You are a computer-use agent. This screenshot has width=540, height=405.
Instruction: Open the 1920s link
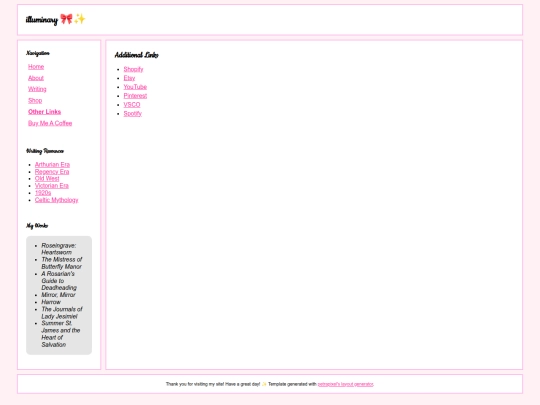point(43,193)
